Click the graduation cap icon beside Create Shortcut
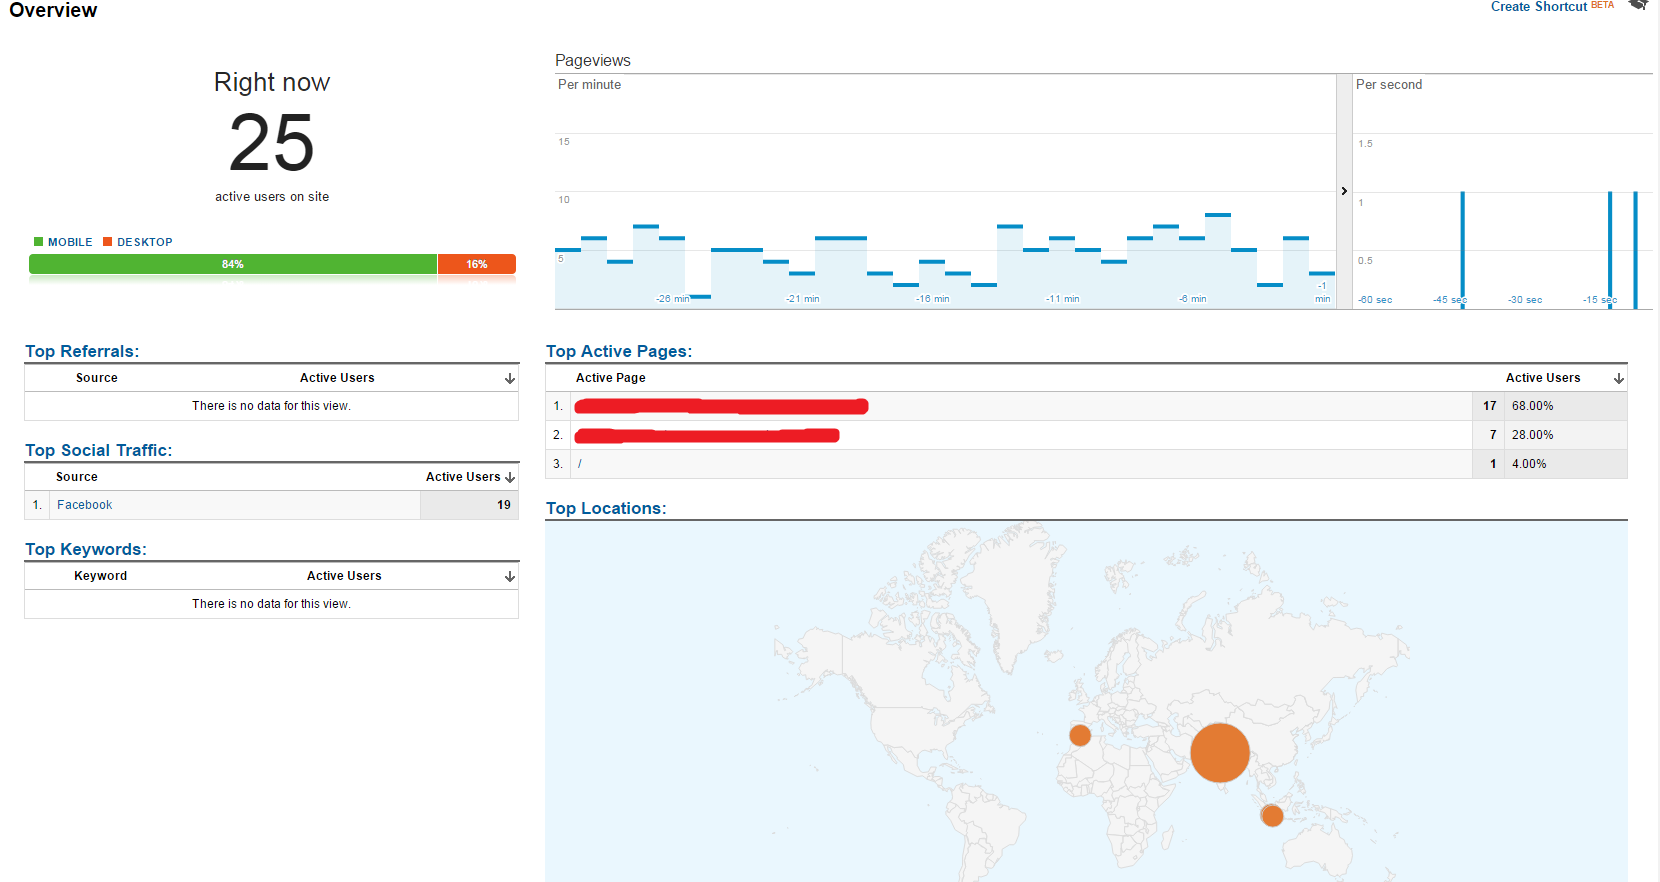 1637,5
